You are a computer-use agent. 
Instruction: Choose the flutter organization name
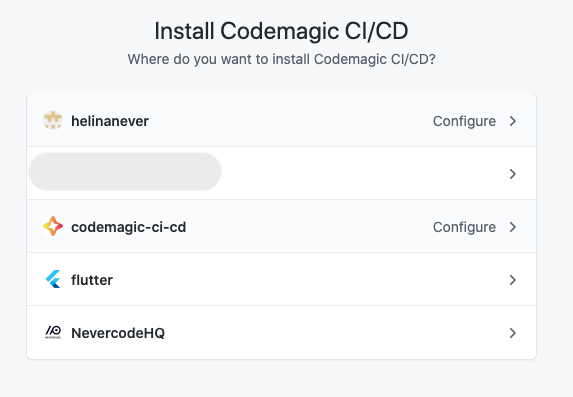point(92,280)
